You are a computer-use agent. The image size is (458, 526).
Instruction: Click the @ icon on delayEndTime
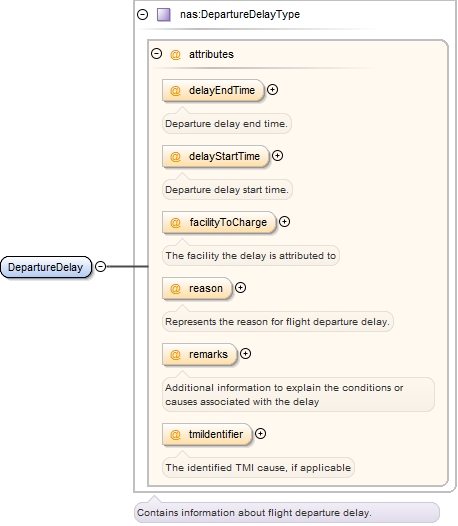(175, 91)
